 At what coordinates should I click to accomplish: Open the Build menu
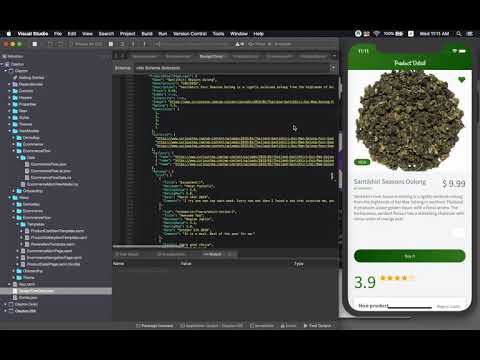click(147, 34)
